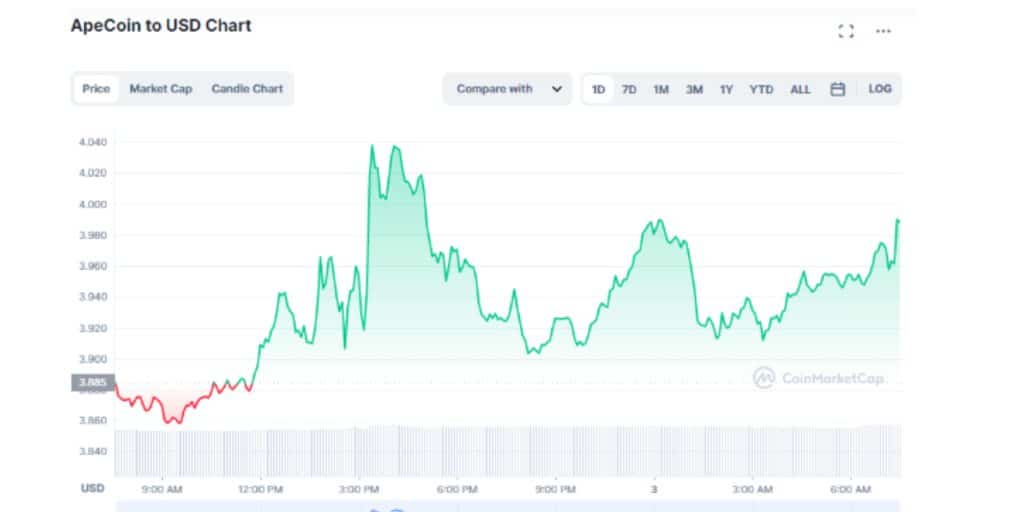Open the chart in fullscreen mode

[x=846, y=31]
